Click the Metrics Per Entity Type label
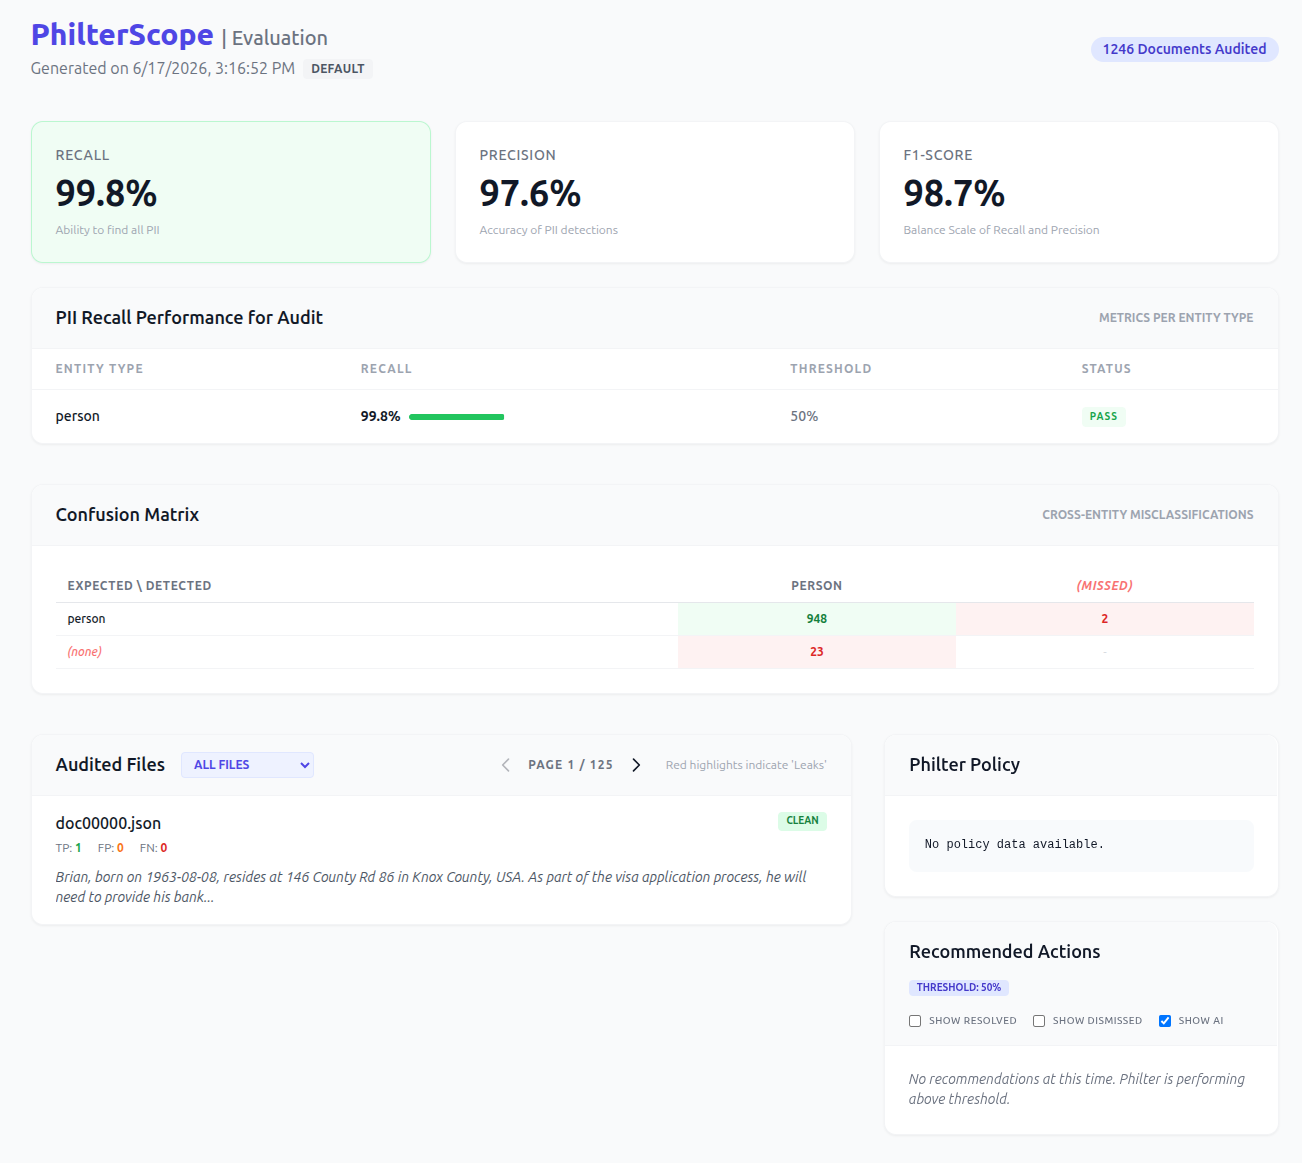Screen dimensions: 1302x1163 [1176, 318]
